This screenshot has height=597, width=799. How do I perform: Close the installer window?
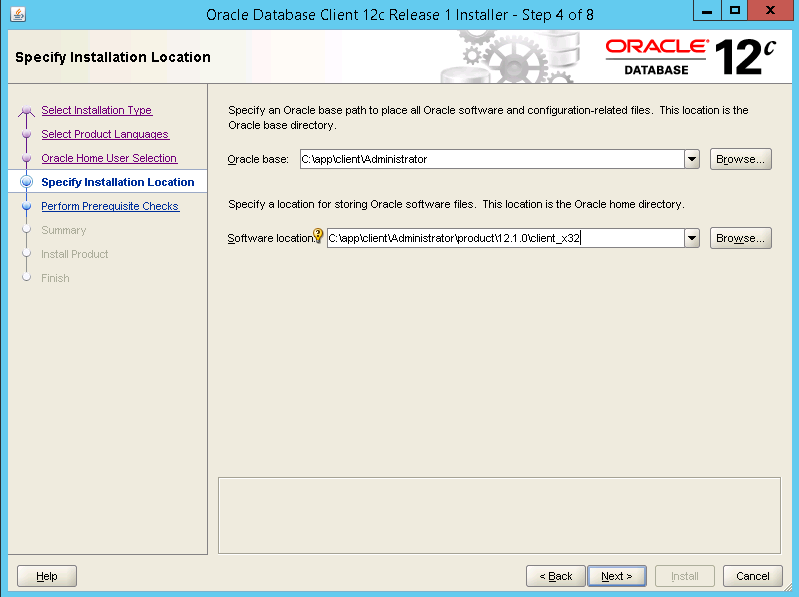coord(770,10)
